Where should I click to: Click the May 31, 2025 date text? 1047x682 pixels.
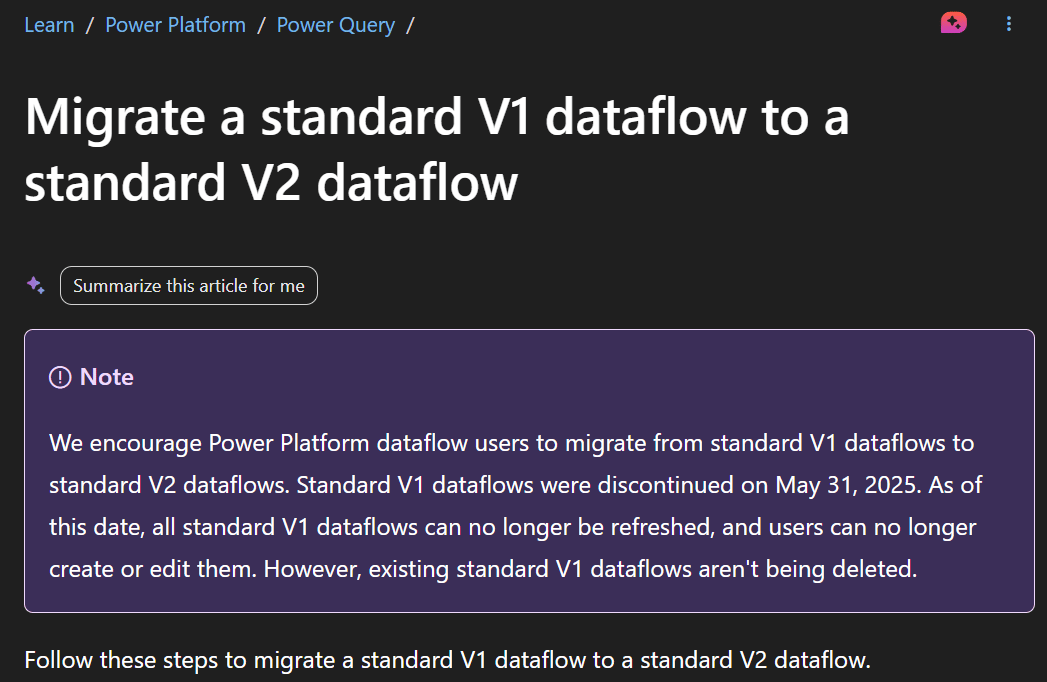(849, 485)
